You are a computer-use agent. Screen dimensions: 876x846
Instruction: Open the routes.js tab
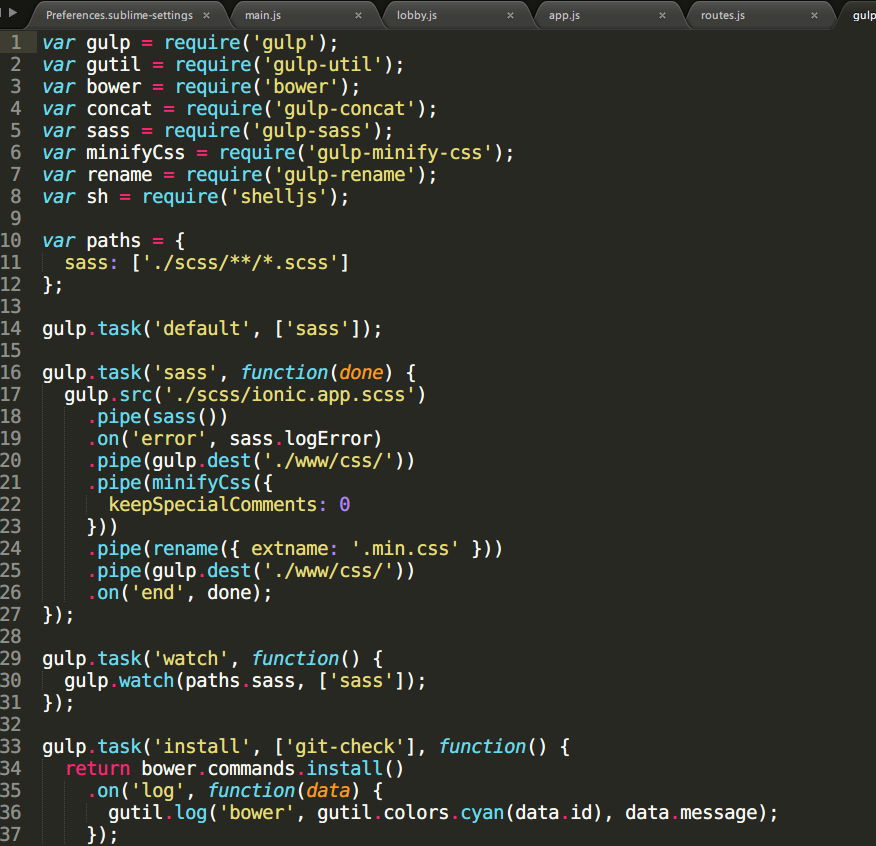point(723,15)
